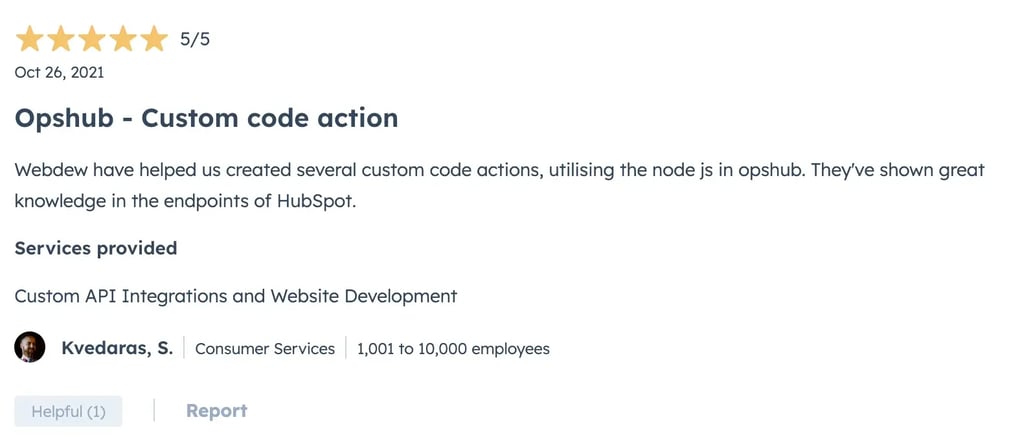
Task: Click the Oct 26, 2021 review date
Action: [59, 72]
